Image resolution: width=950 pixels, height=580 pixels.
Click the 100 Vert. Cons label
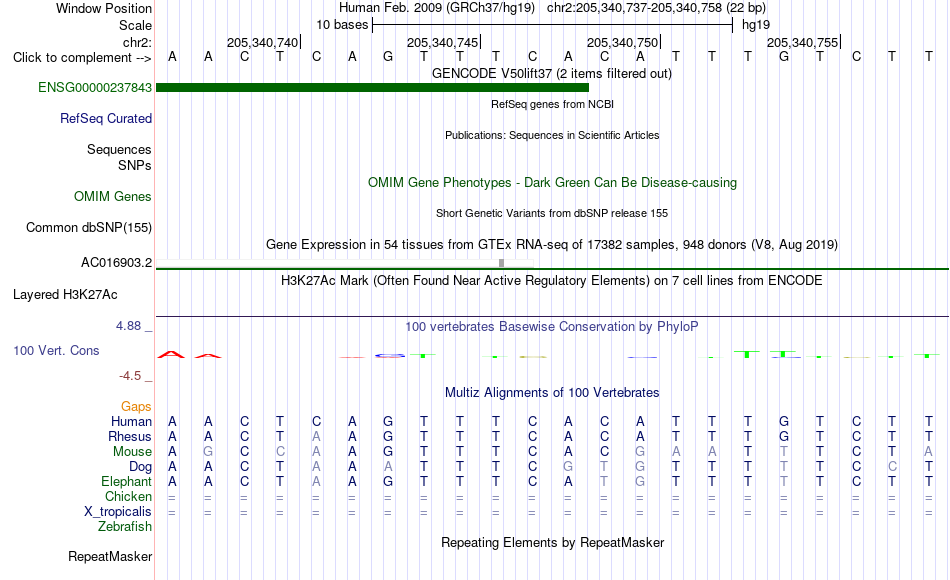[56, 350]
